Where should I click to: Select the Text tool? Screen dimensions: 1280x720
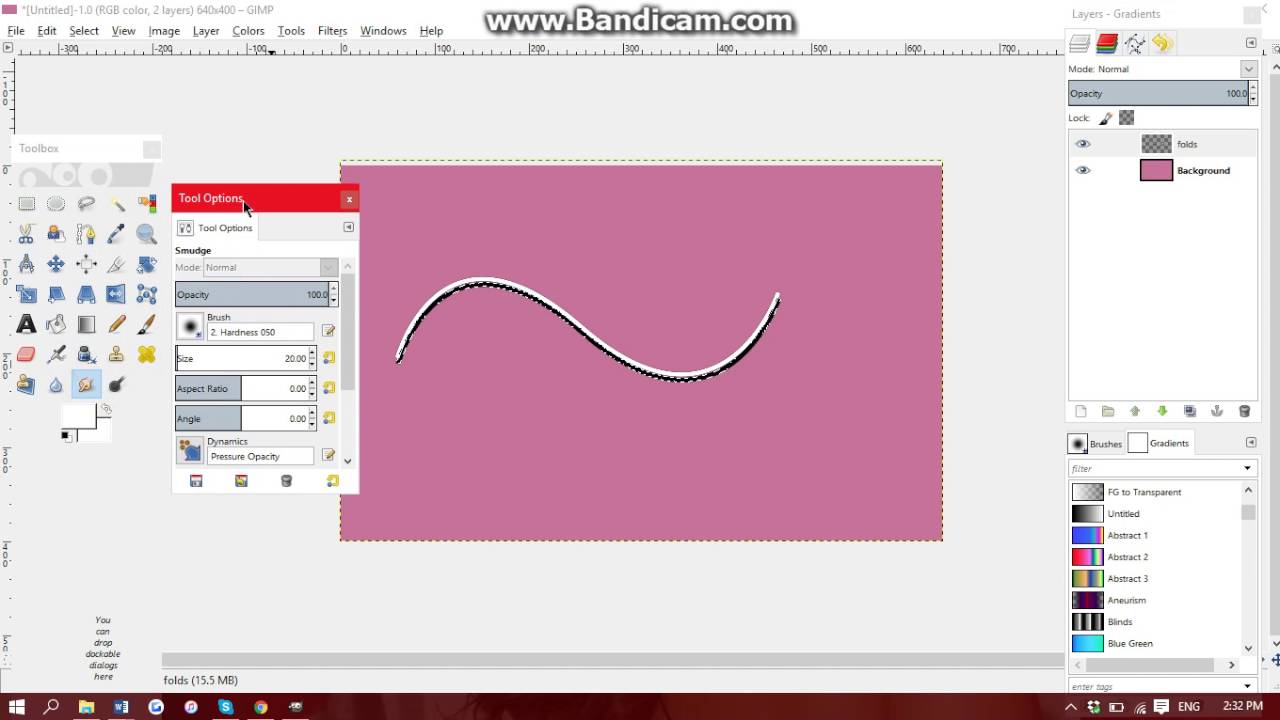pos(27,324)
